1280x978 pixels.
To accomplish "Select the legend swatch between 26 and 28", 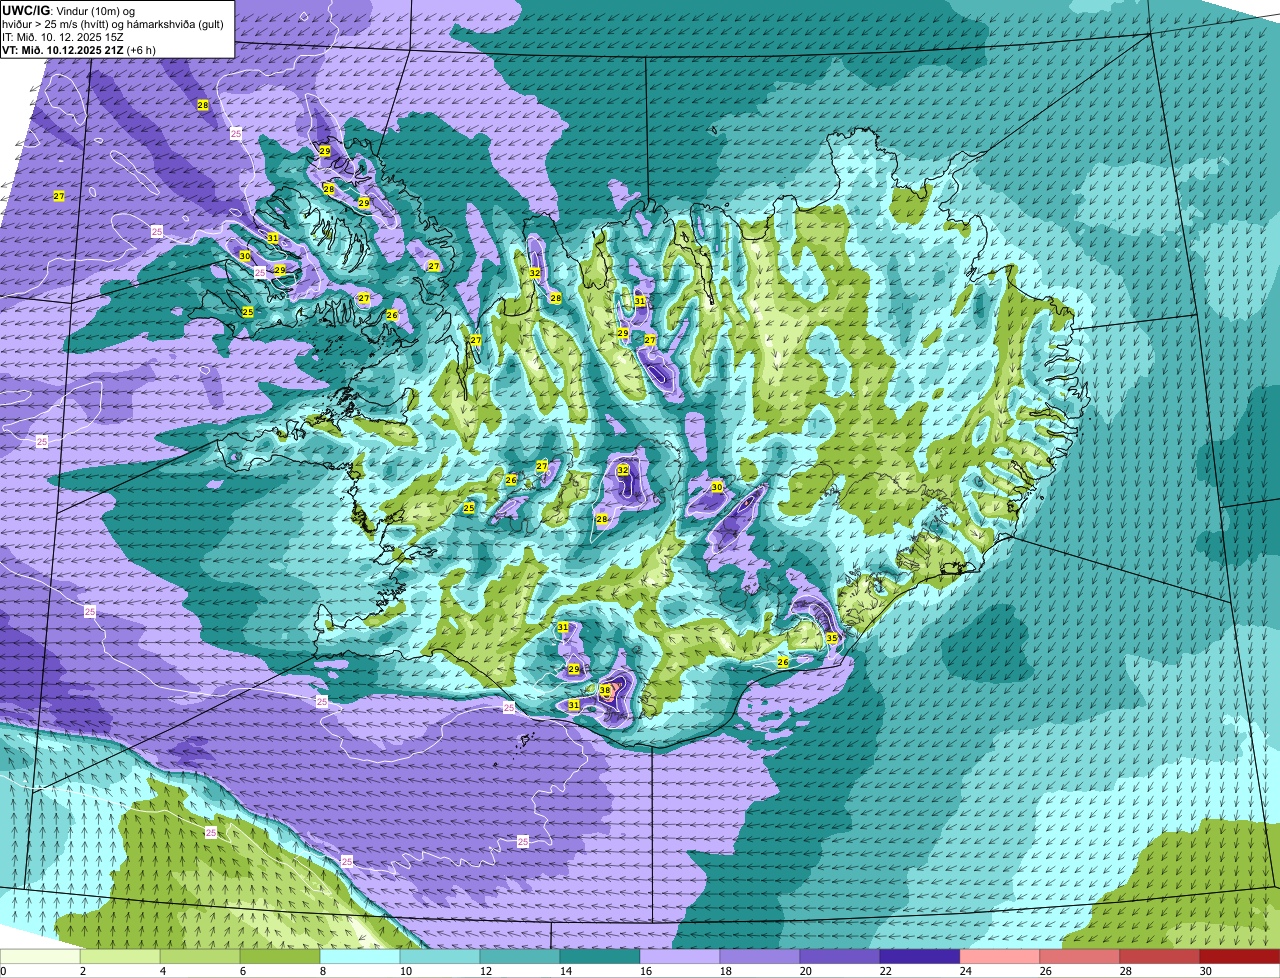I will point(1080,956).
